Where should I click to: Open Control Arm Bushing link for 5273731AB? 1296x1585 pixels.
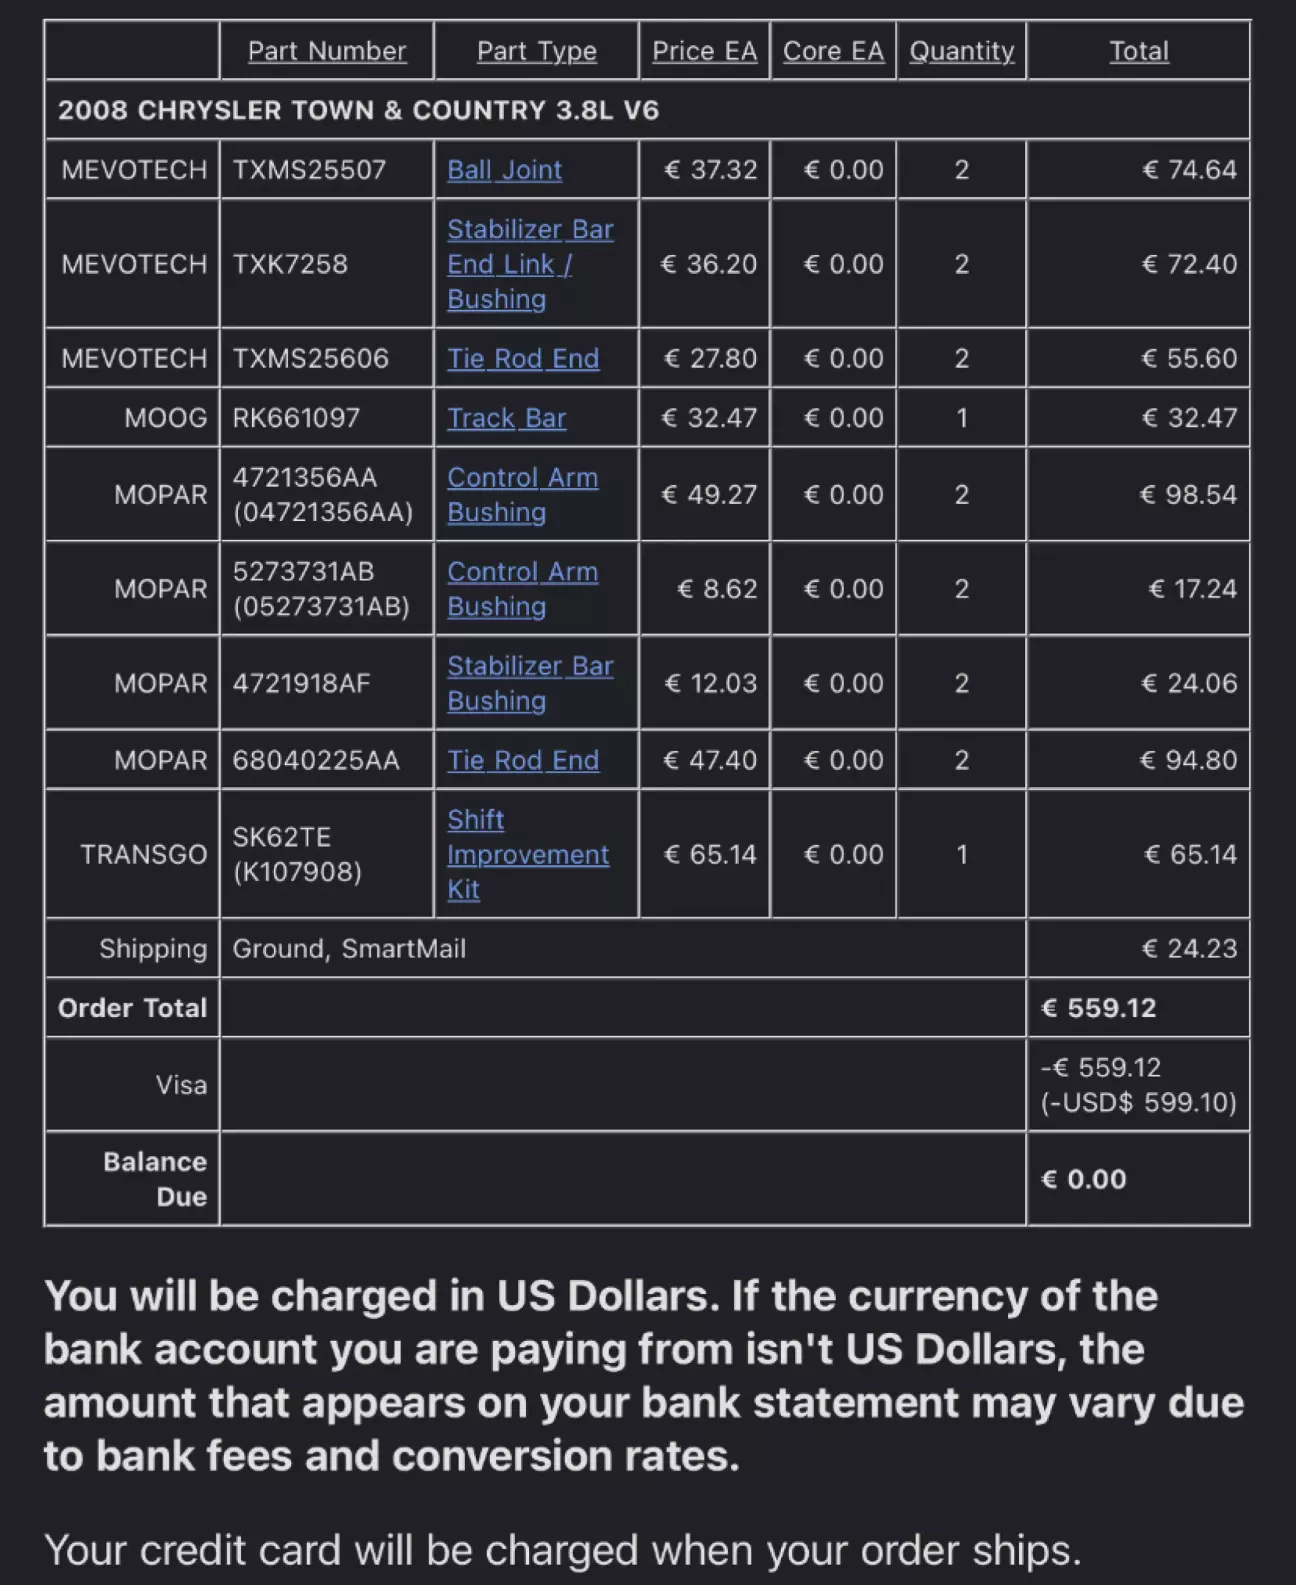521,589
